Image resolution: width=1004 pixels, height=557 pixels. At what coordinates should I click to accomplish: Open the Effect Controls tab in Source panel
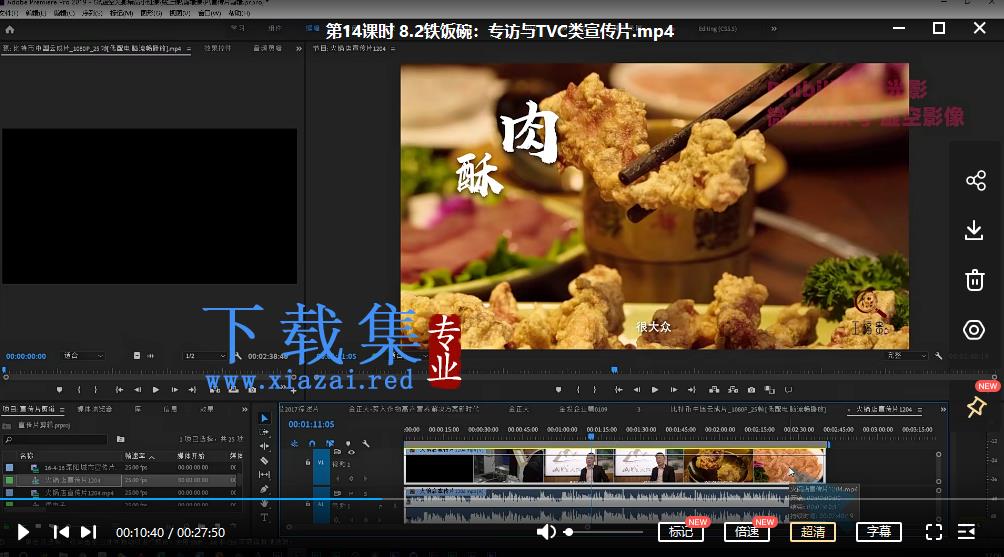tap(218, 48)
